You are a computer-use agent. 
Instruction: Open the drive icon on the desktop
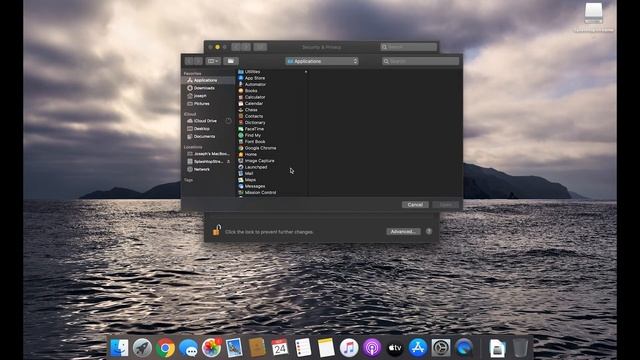tap(593, 14)
